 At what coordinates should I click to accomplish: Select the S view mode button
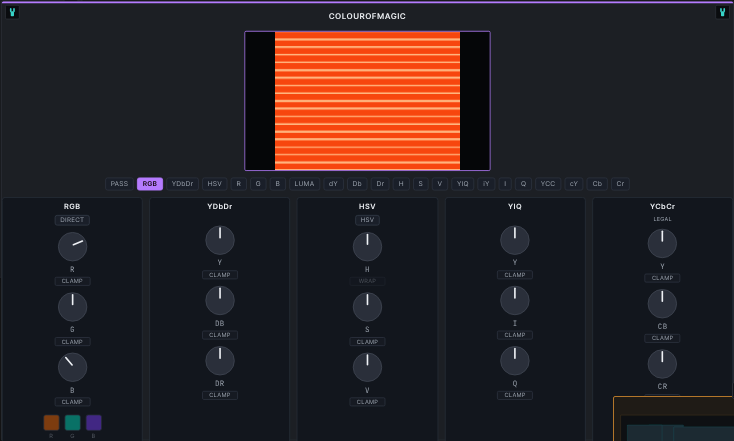pos(420,184)
